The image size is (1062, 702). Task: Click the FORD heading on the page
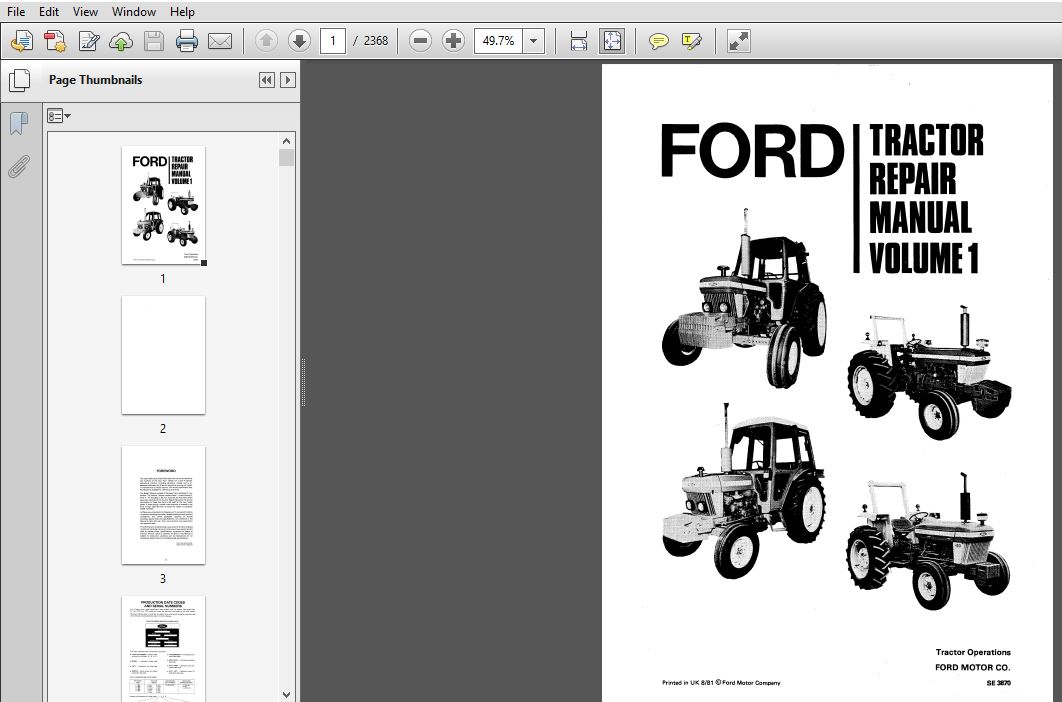[x=751, y=151]
